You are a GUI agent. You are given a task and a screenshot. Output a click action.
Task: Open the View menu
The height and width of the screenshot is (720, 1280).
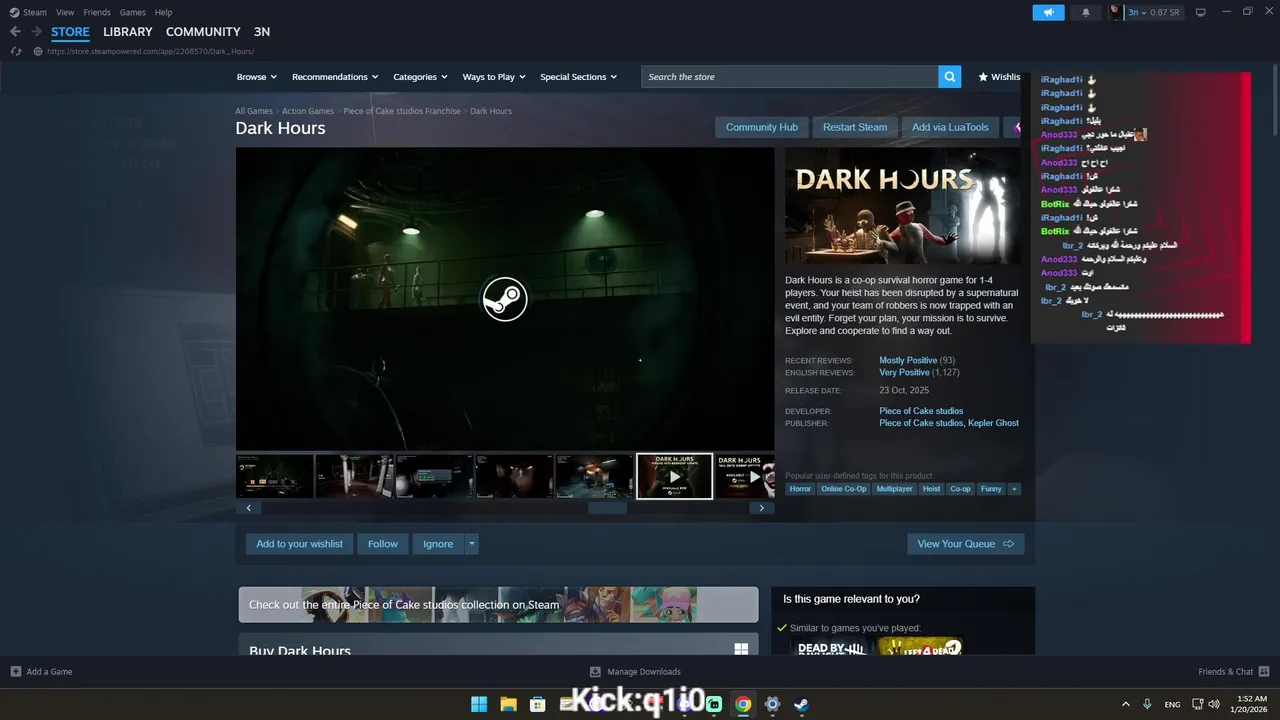click(x=65, y=12)
